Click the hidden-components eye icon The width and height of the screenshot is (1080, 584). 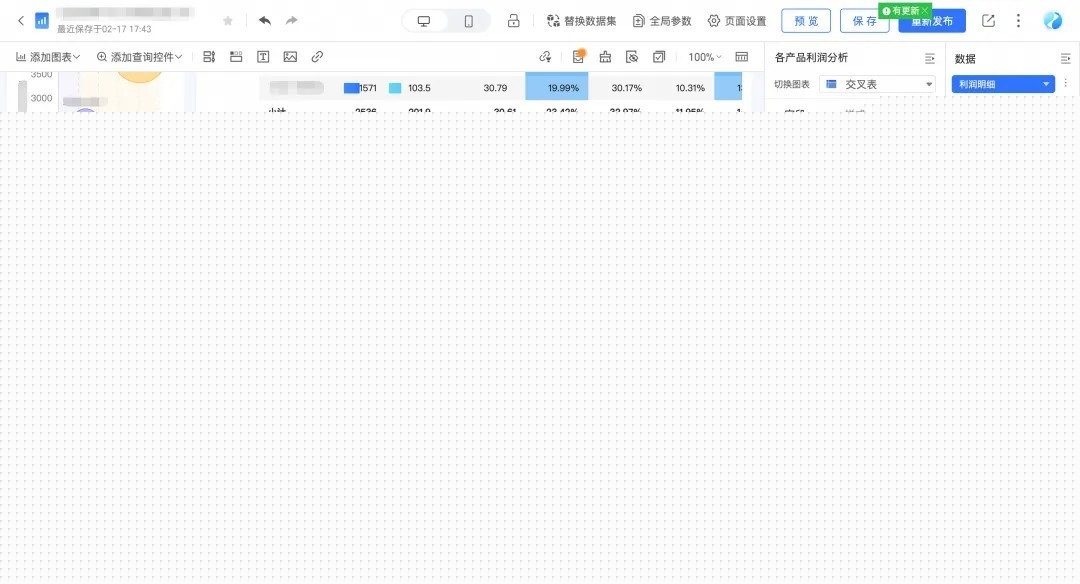coord(632,57)
